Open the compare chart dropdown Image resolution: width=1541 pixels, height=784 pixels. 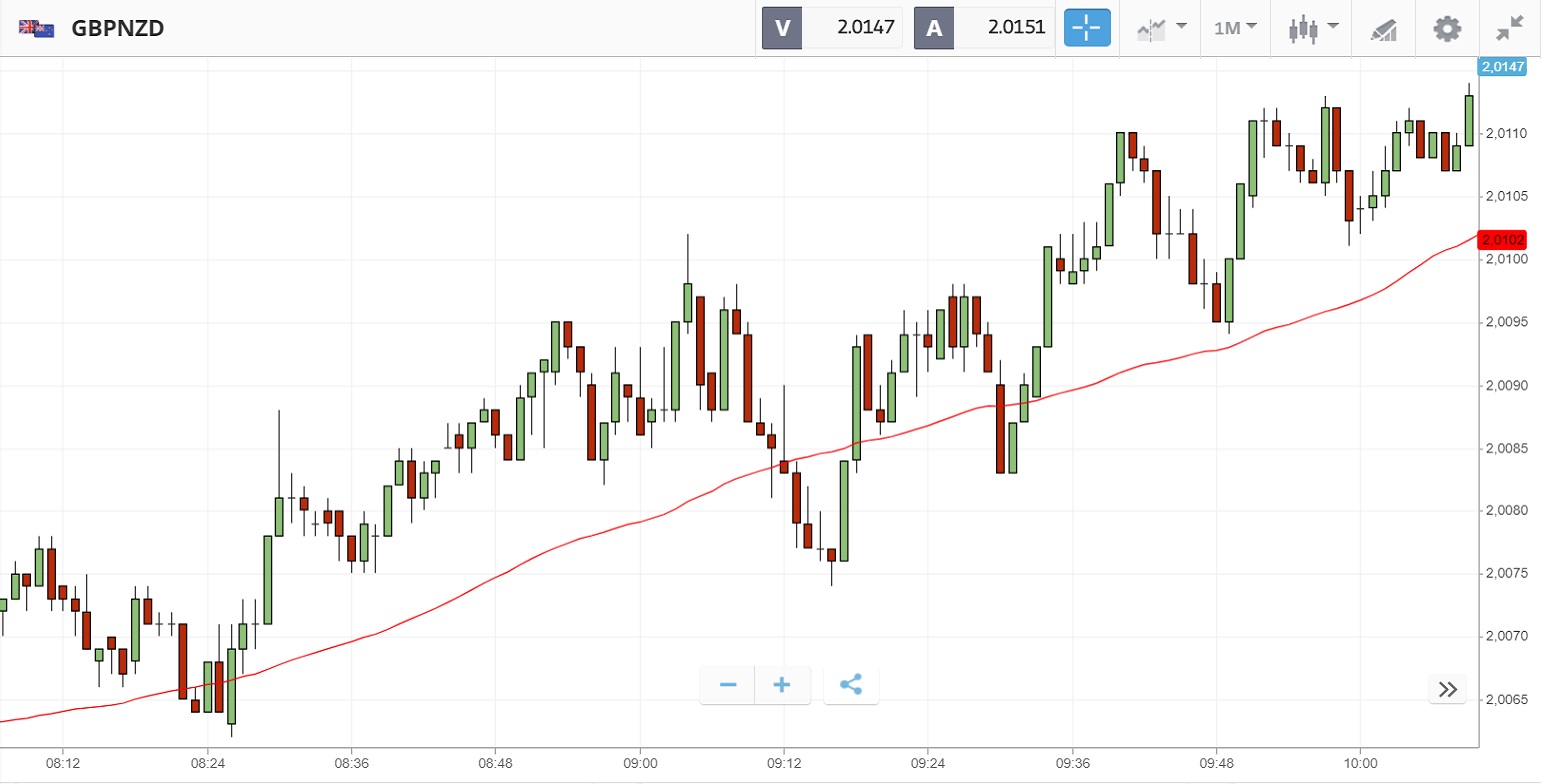tap(1160, 28)
